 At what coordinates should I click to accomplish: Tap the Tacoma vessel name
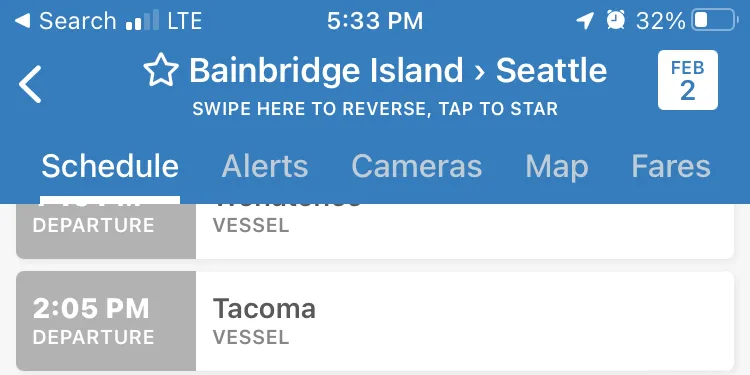click(x=264, y=308)
